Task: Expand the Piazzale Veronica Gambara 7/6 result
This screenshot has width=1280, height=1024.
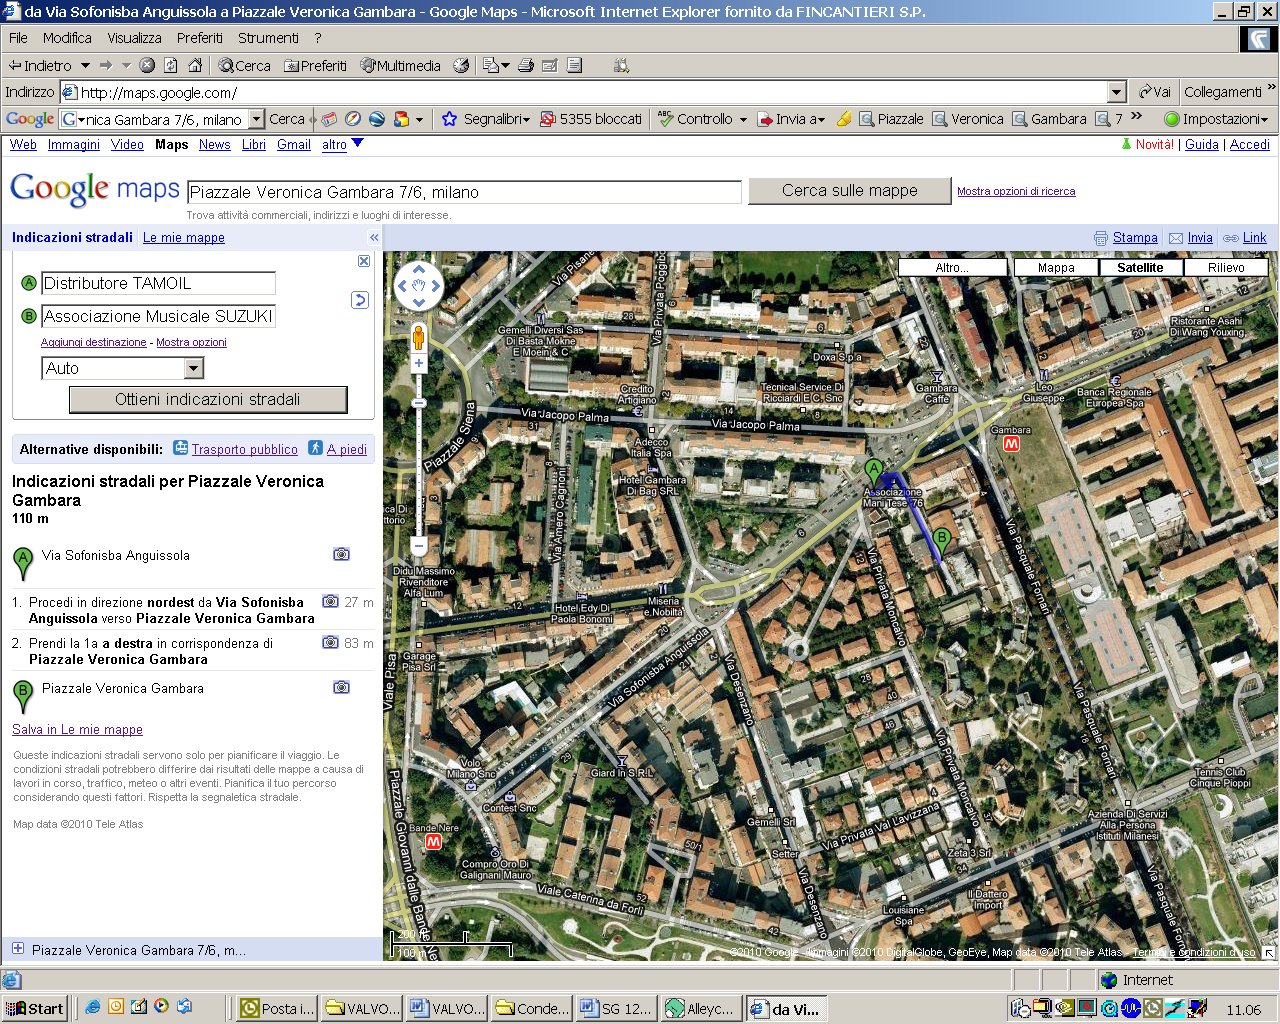Action: pos(18,949)
